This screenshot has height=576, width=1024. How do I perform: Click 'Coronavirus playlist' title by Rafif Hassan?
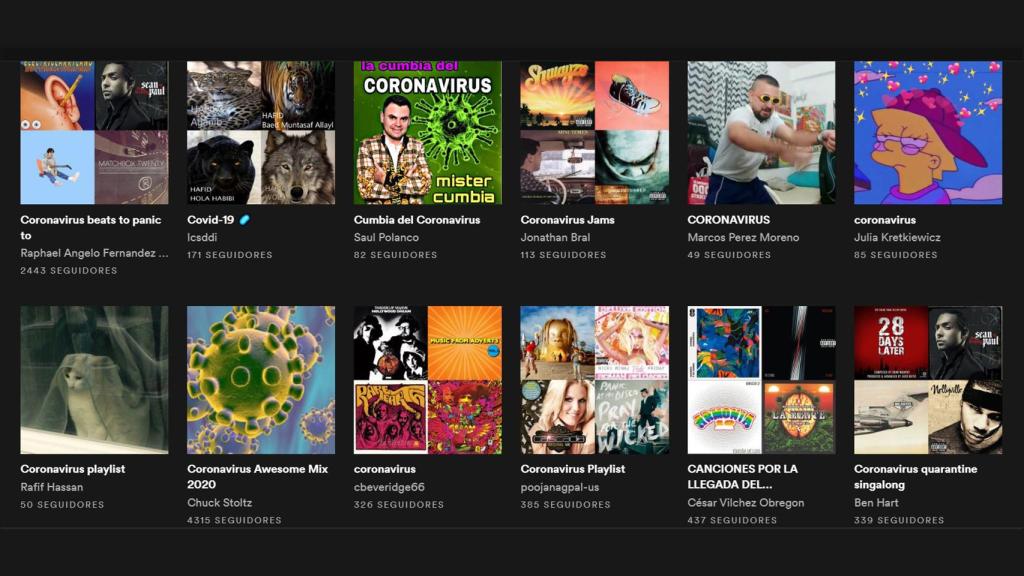[x=72, y=469]
